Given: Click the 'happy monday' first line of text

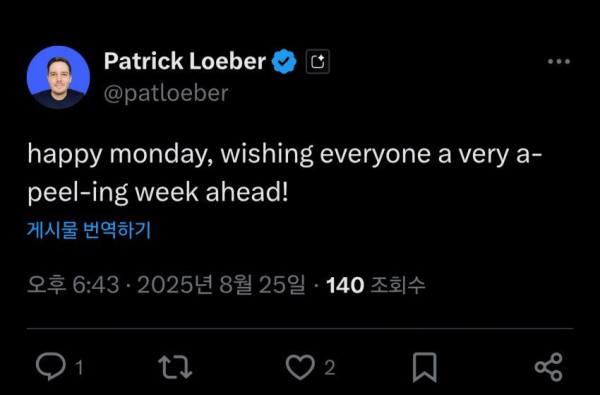Looking at the screenshot, I should coord(284,155).
